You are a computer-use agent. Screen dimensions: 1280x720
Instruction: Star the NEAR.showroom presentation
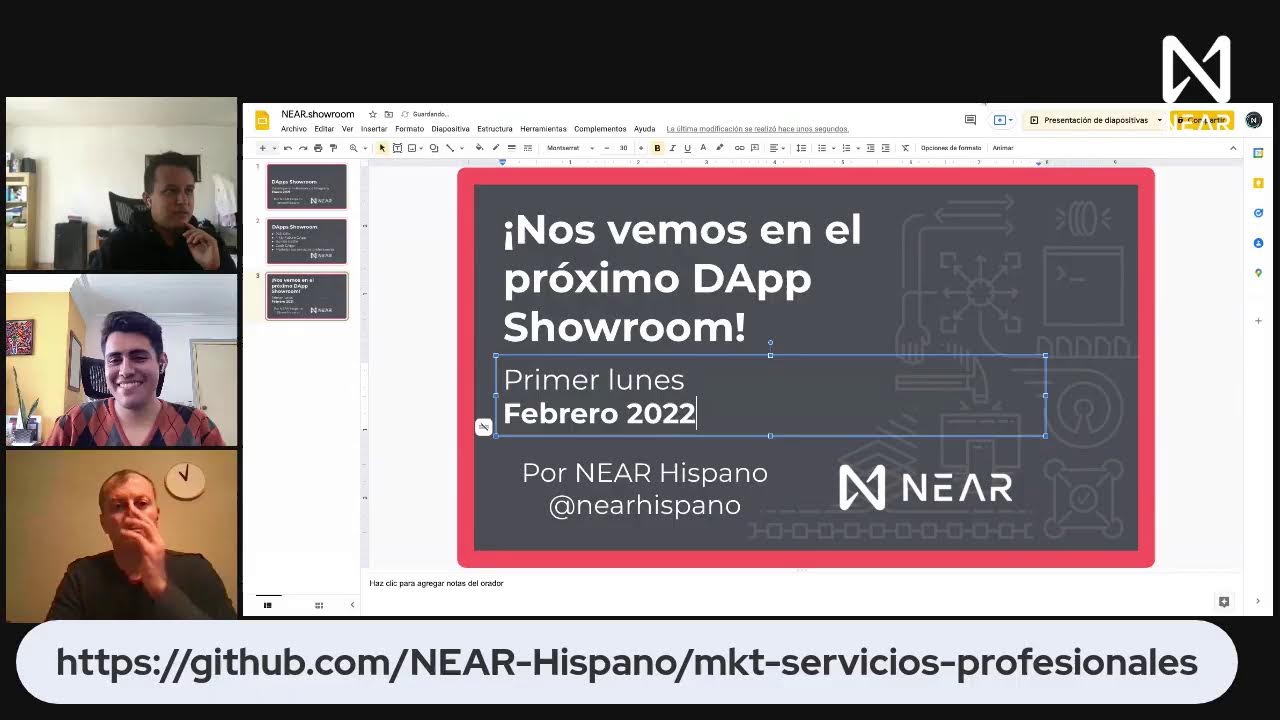coord(373,114)
